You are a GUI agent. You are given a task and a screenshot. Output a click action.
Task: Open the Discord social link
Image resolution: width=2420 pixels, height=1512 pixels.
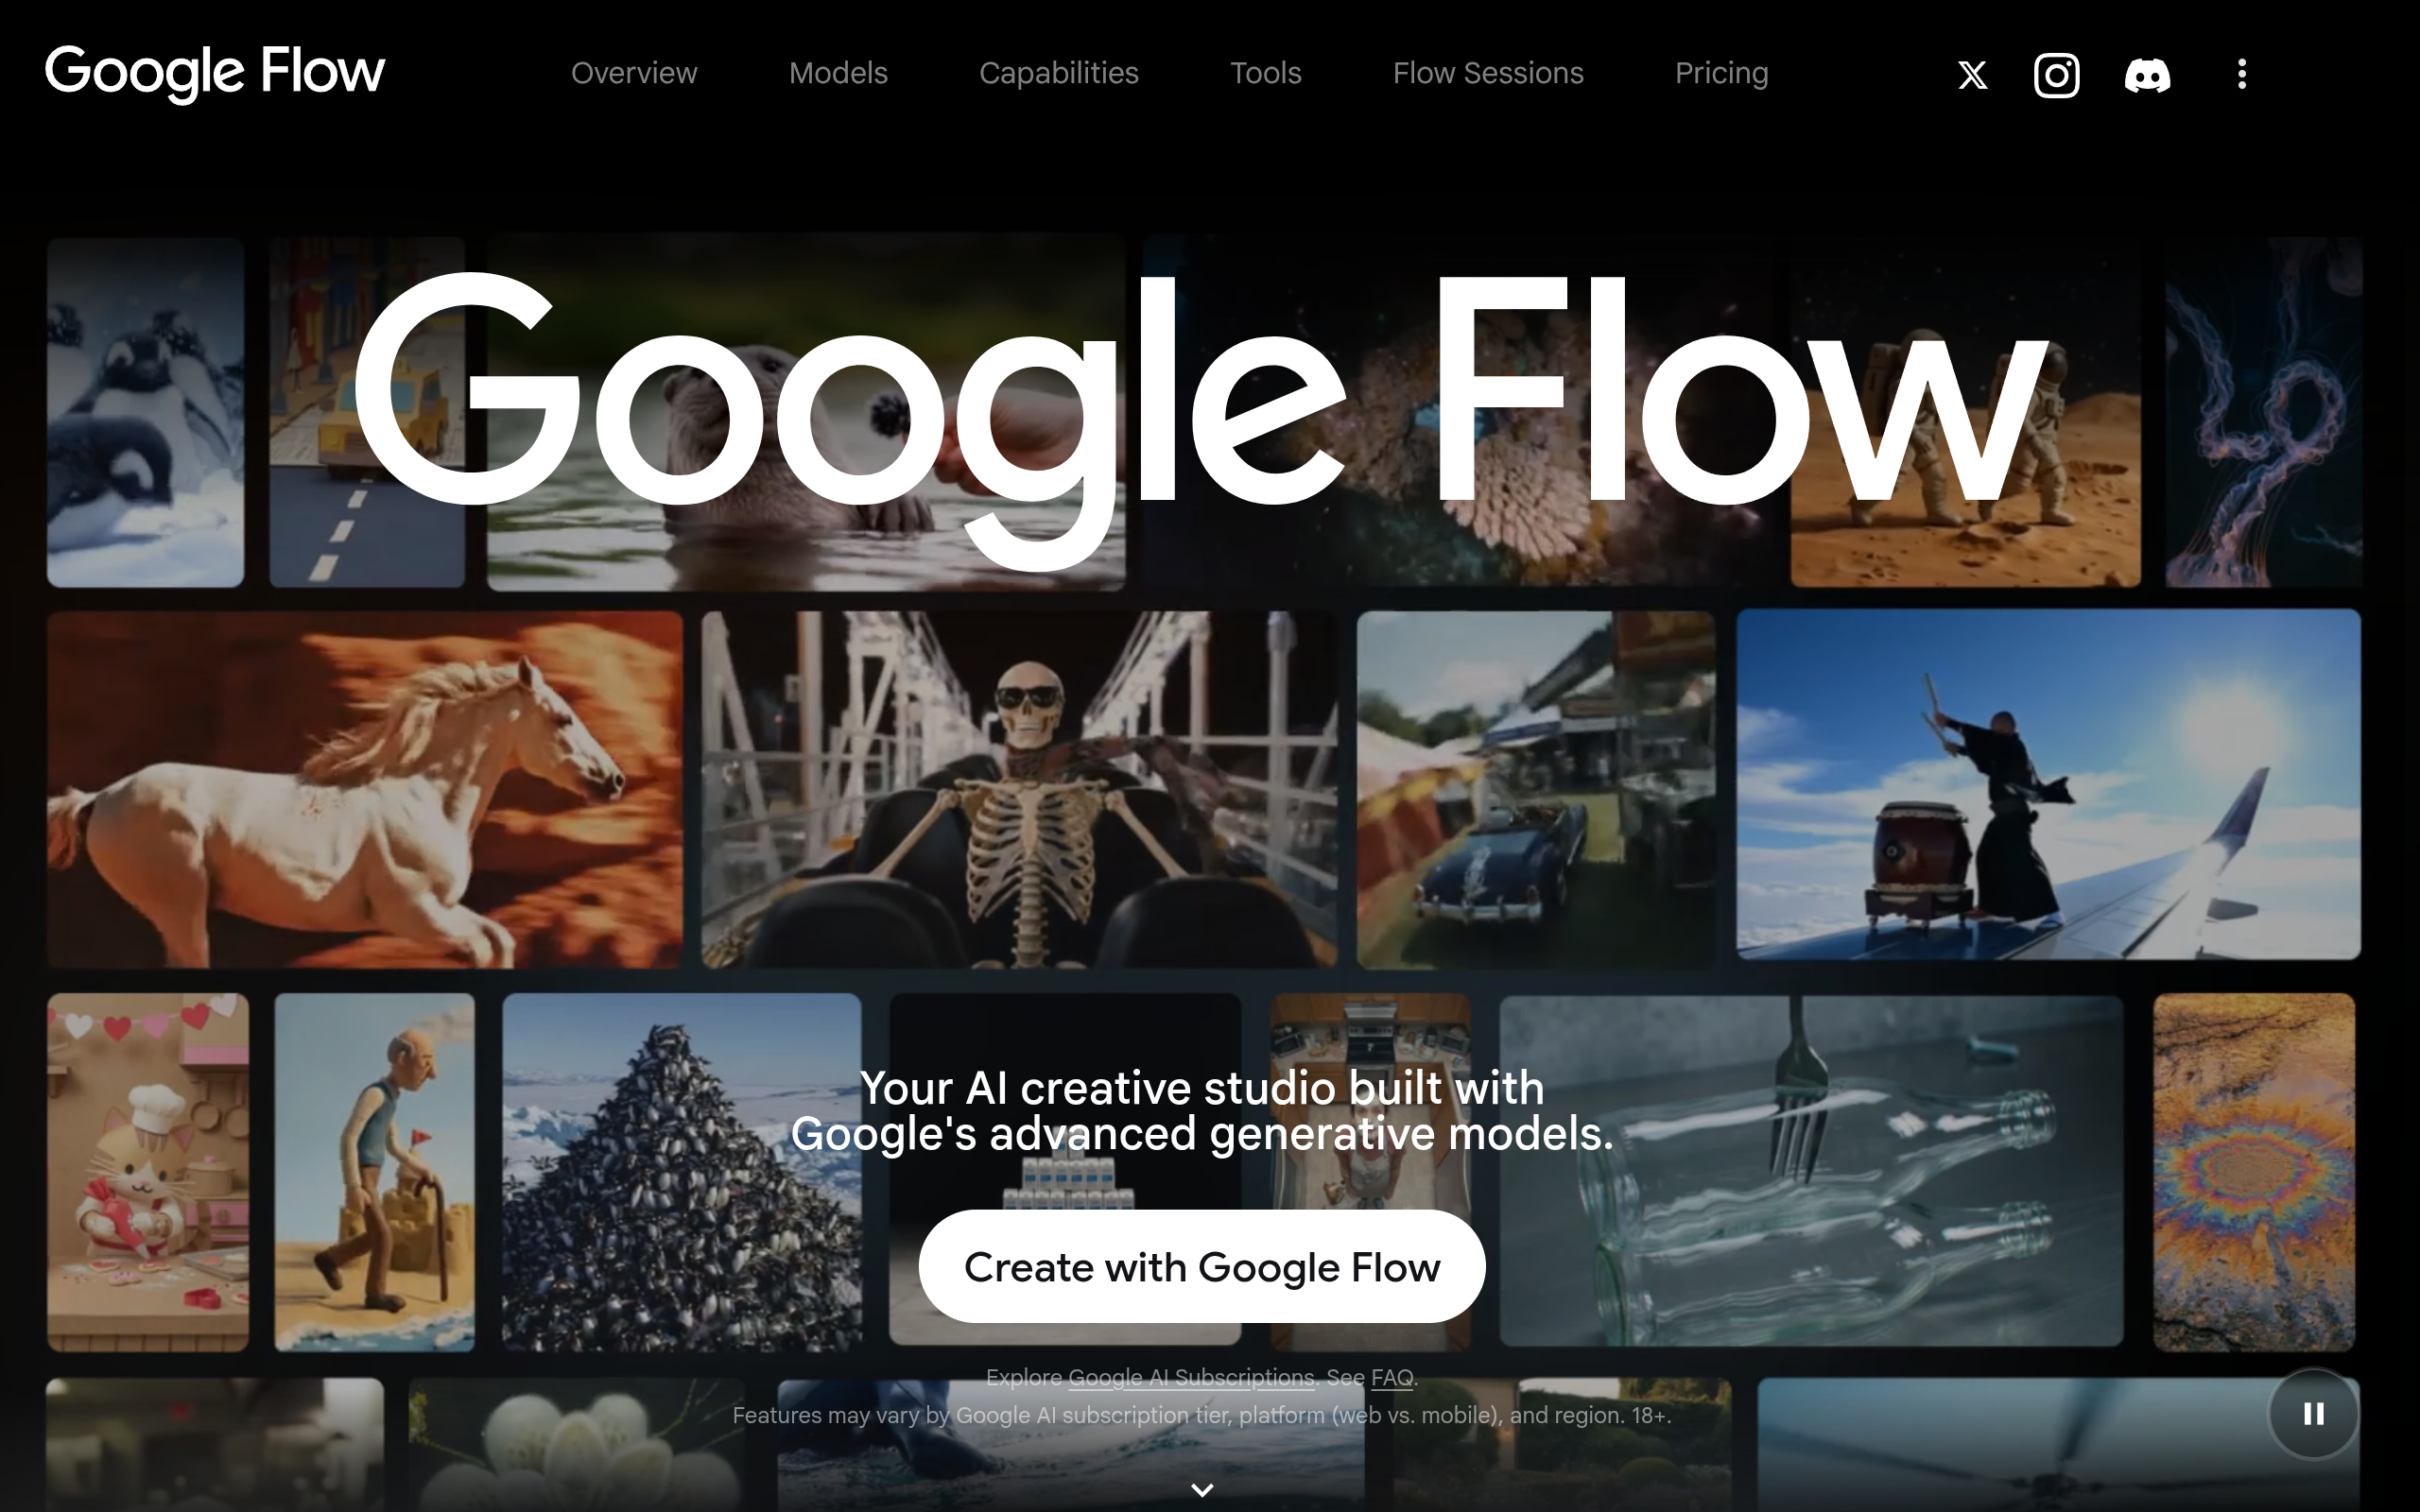(x=2147, y=75)
